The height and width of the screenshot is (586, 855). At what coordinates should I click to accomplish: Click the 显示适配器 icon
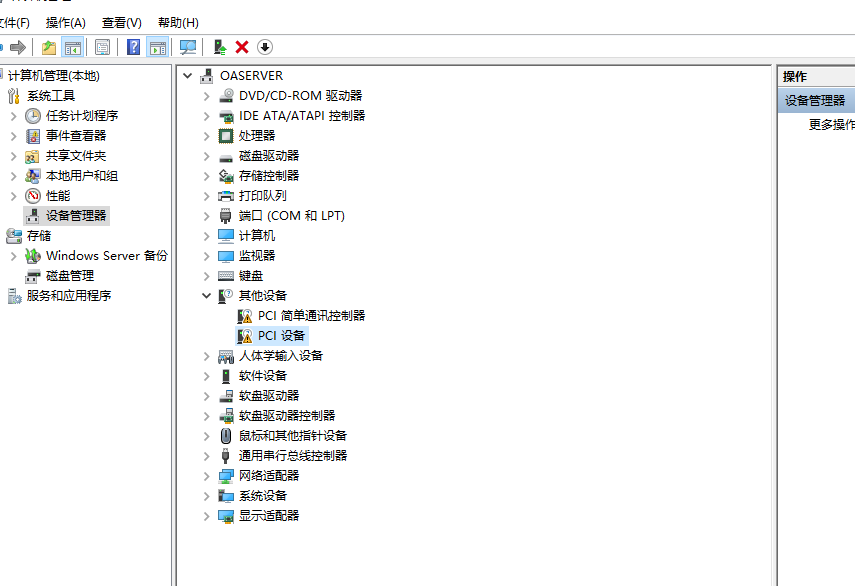coord(226,516)
